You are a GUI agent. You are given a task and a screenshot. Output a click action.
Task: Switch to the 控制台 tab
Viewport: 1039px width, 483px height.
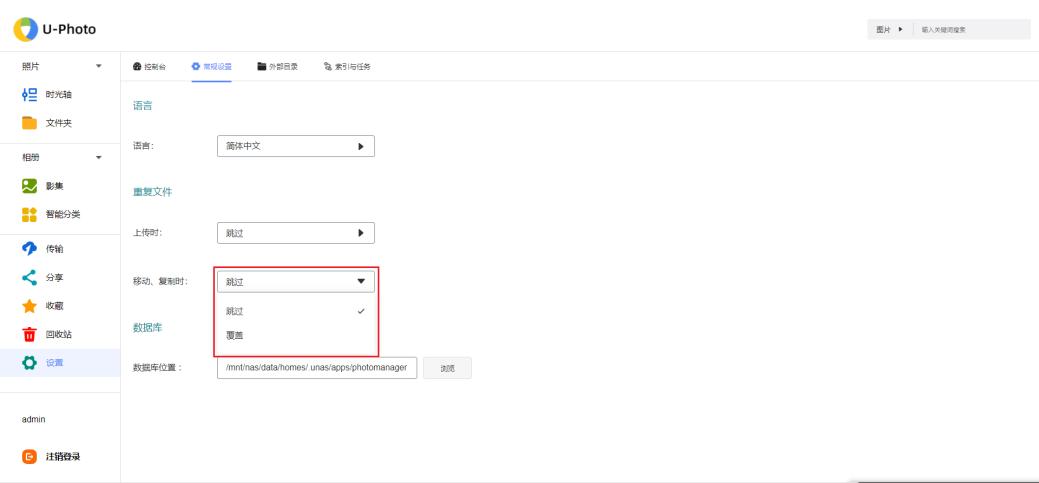(148, 67)
